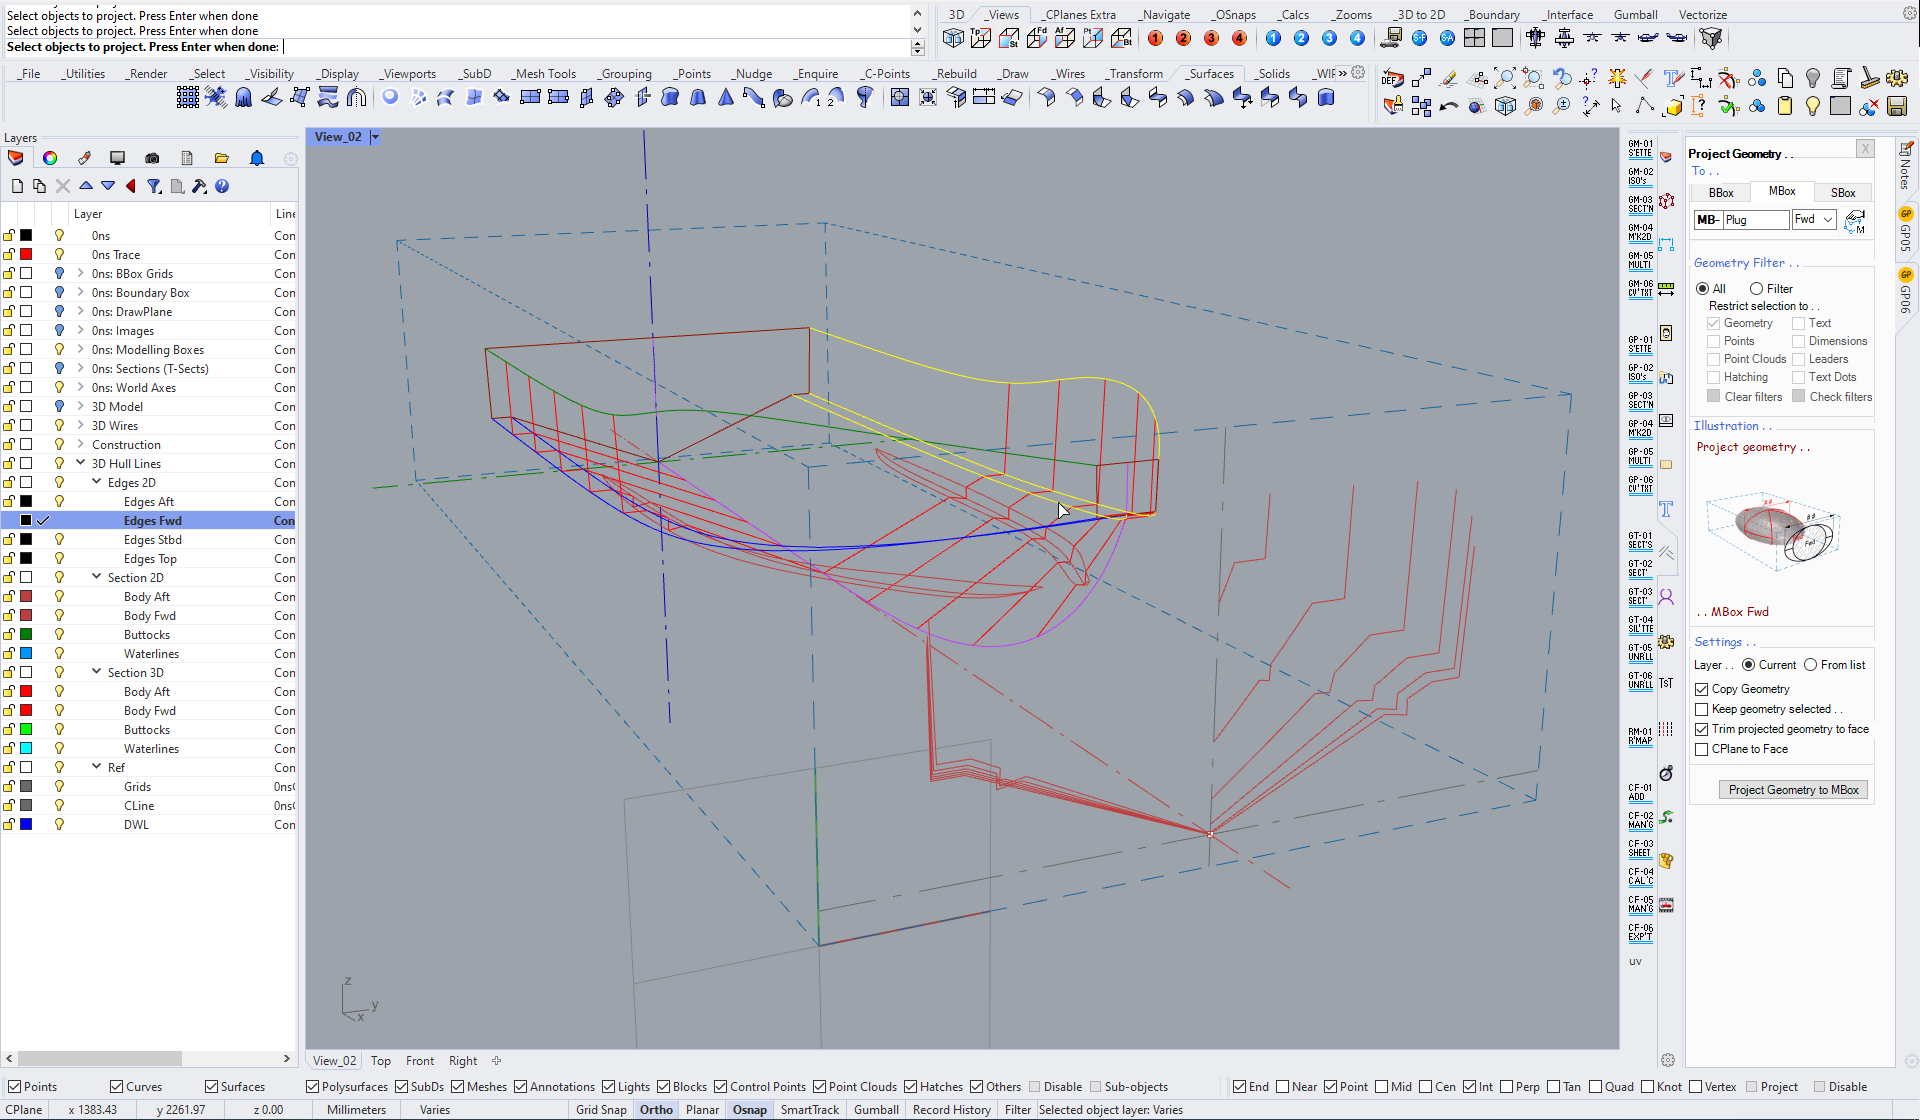Expand the Ons: BBox Grids layer
The image size is (1920, 1120).
click(81, 274)
